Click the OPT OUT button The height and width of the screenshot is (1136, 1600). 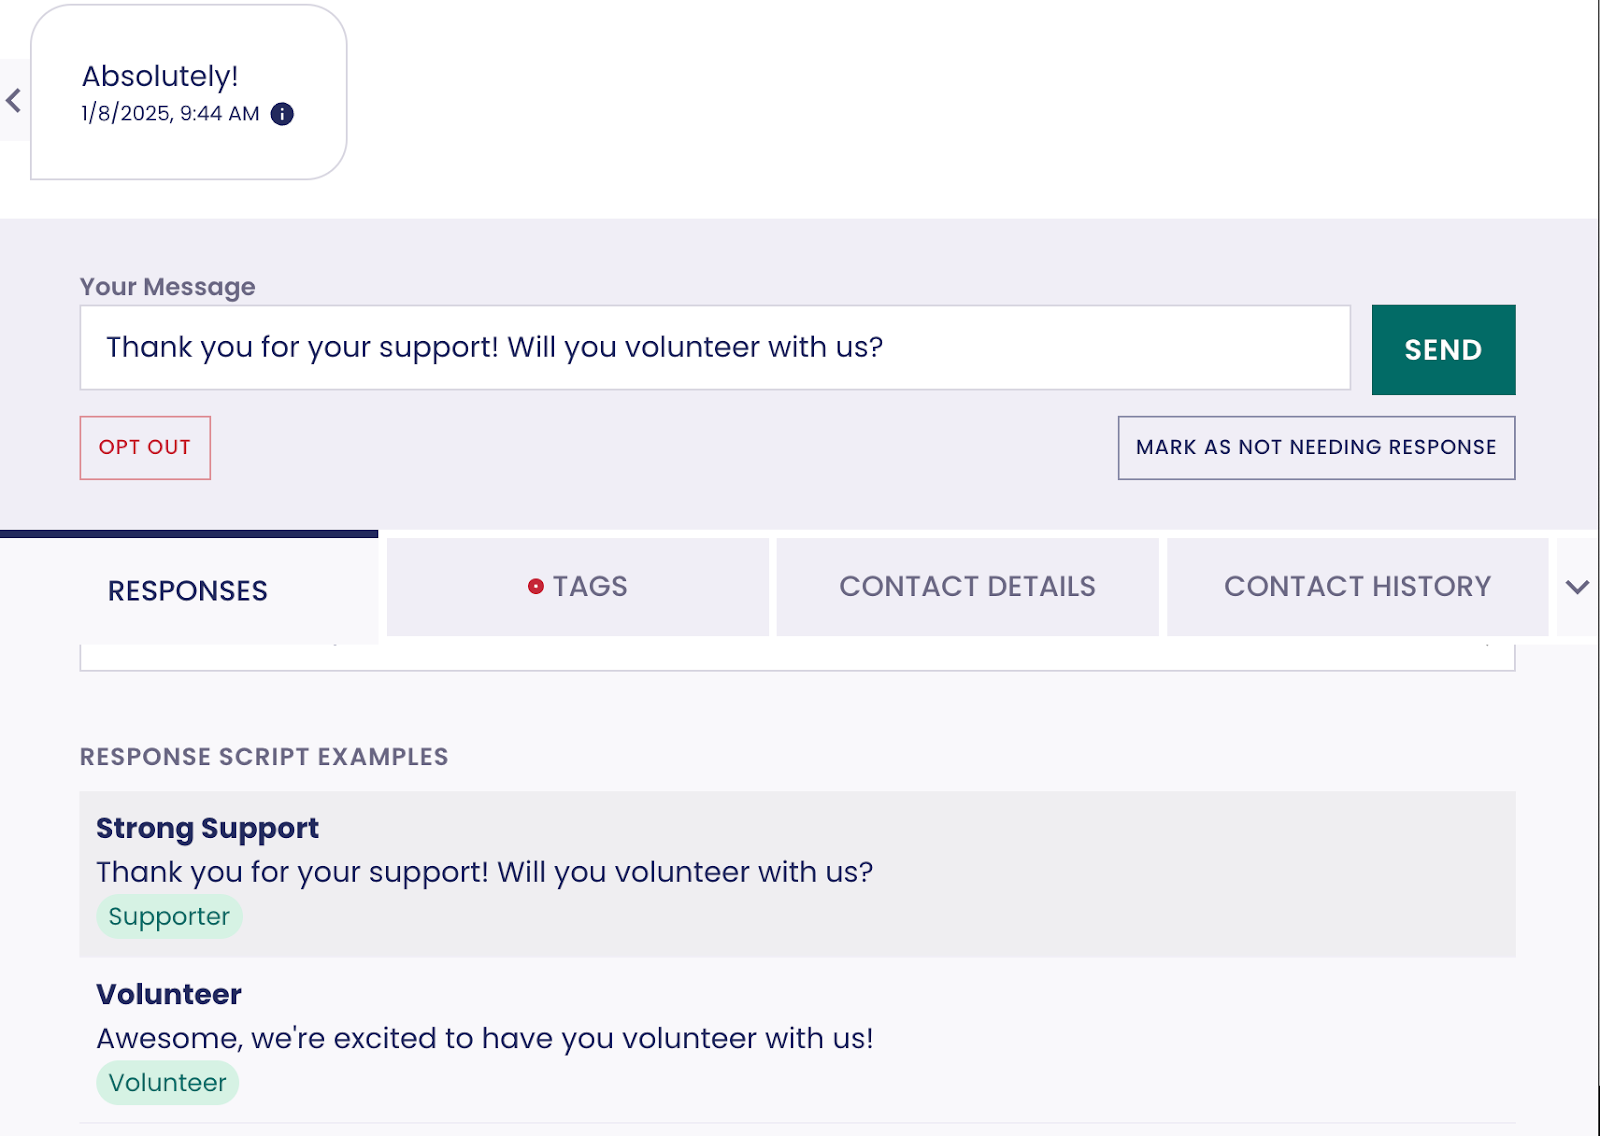[x=145, y=448]
